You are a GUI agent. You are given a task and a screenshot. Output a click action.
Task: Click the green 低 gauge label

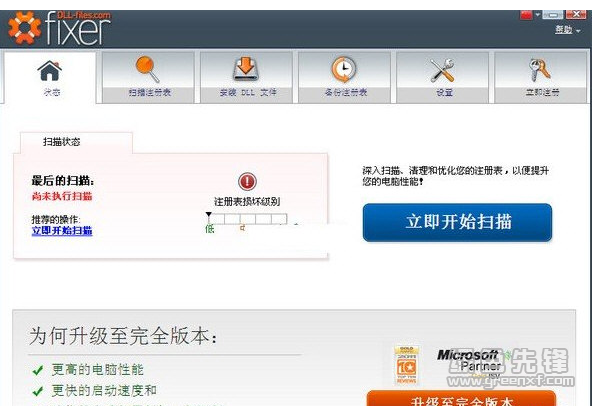210,229
